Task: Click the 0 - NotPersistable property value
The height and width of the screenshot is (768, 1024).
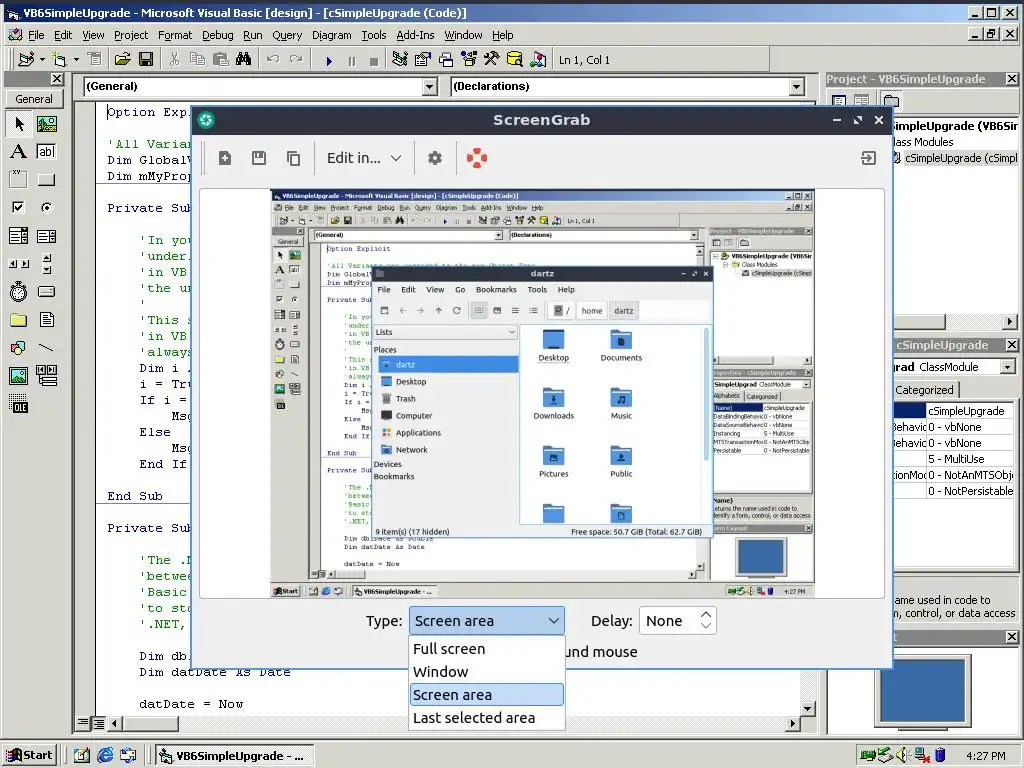Action: 969,491
